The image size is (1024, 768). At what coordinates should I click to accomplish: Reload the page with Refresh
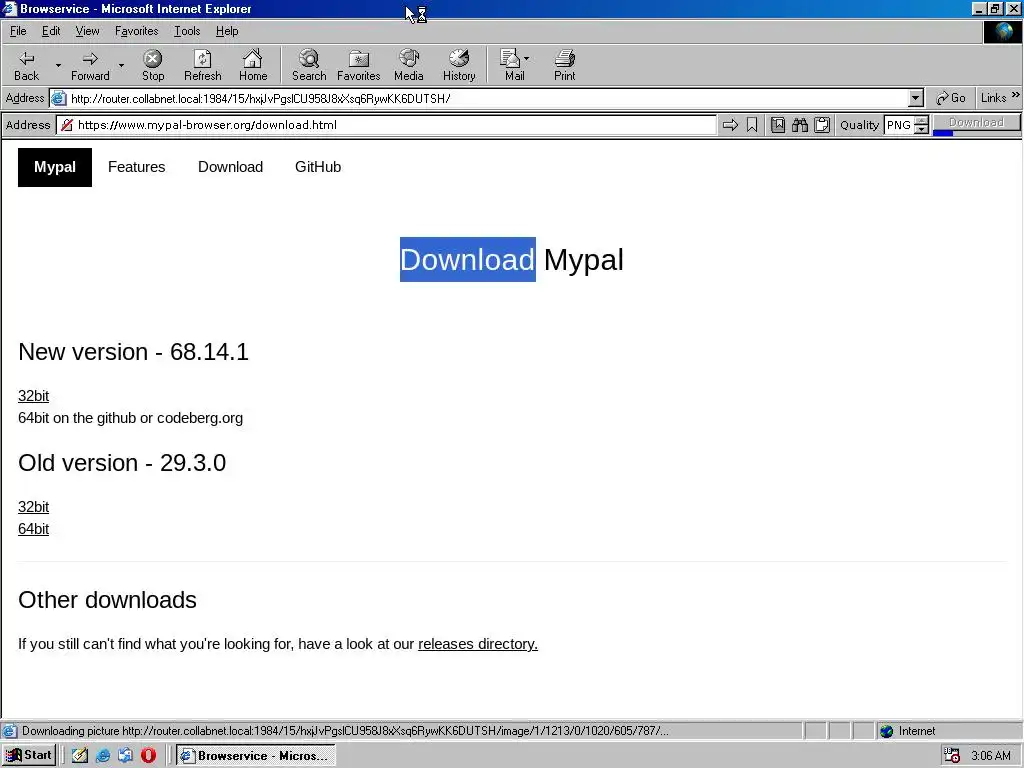pos(202,65)
